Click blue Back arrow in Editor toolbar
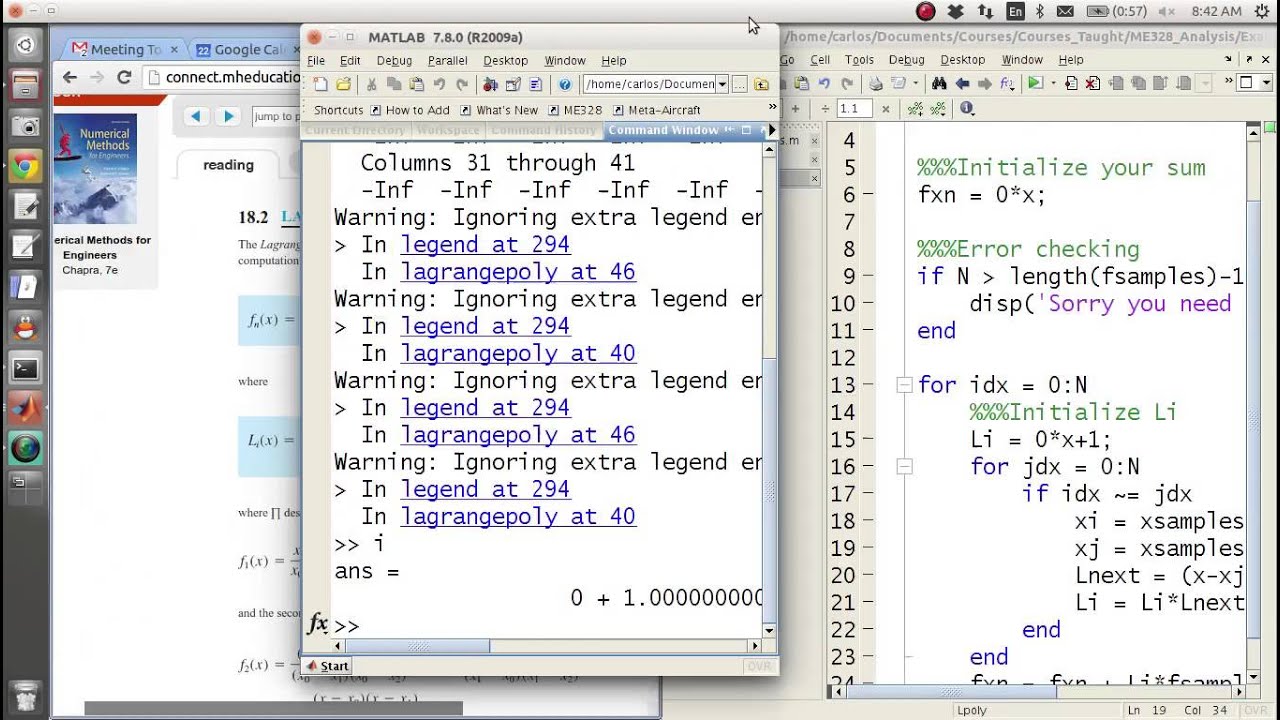Screen dimensions: 1280x720 coord(962,84)
